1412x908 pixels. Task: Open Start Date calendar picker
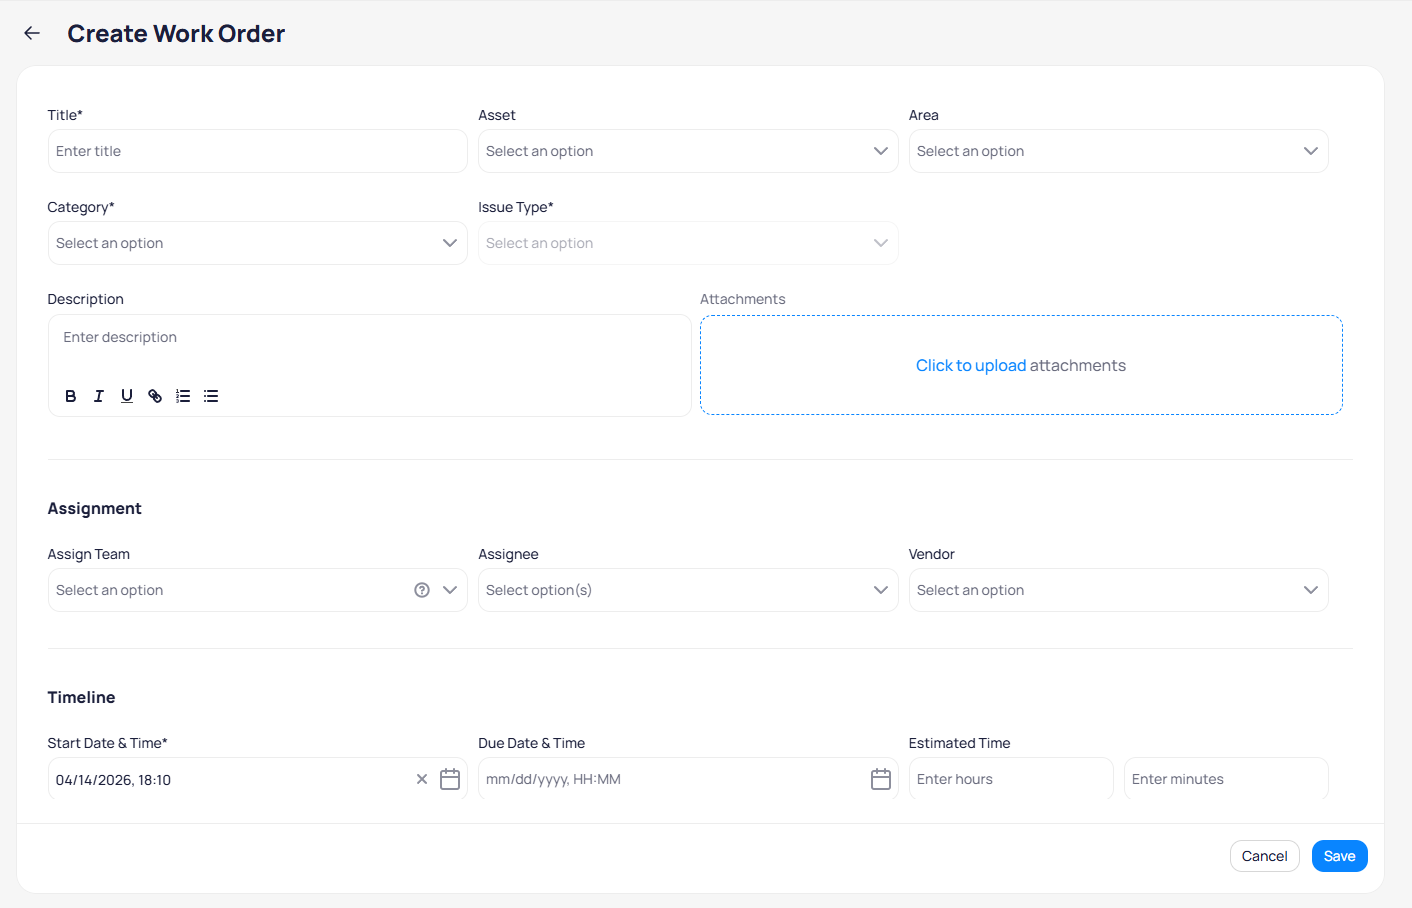coord(450,779)
